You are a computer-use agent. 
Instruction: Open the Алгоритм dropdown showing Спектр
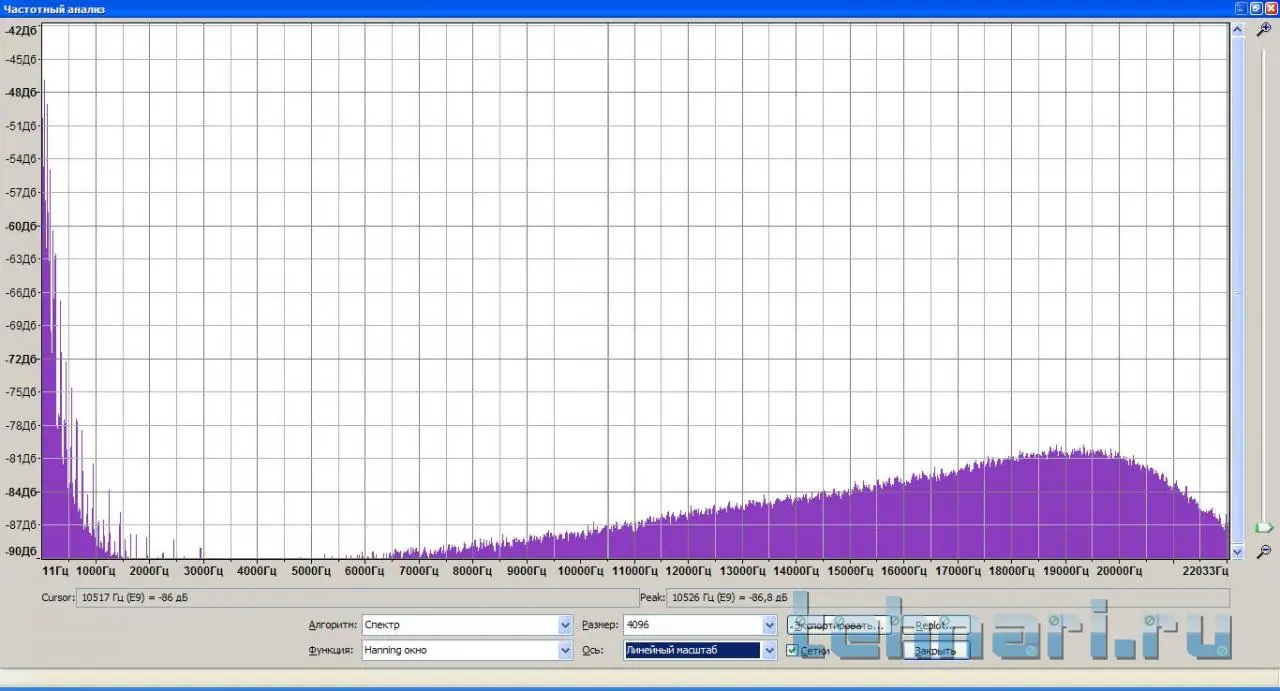click(564, 625)
